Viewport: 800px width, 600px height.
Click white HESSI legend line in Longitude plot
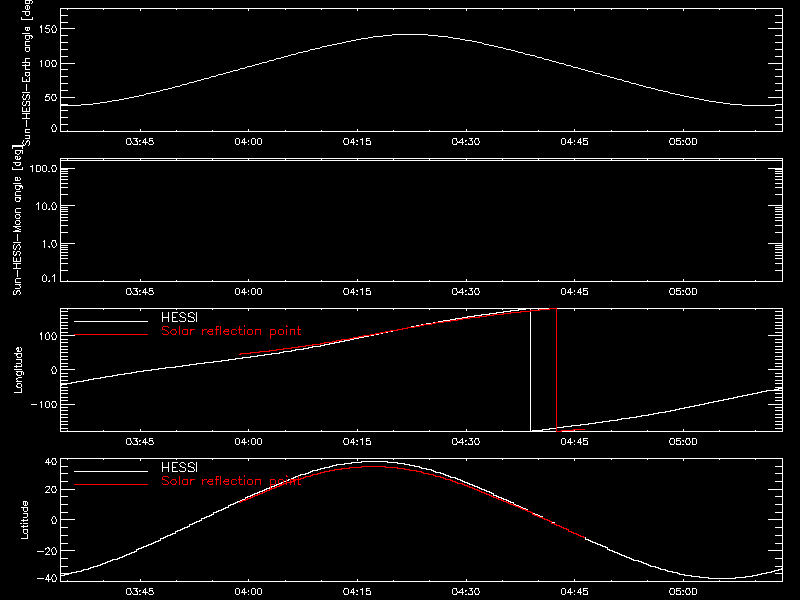pos(111,321)
